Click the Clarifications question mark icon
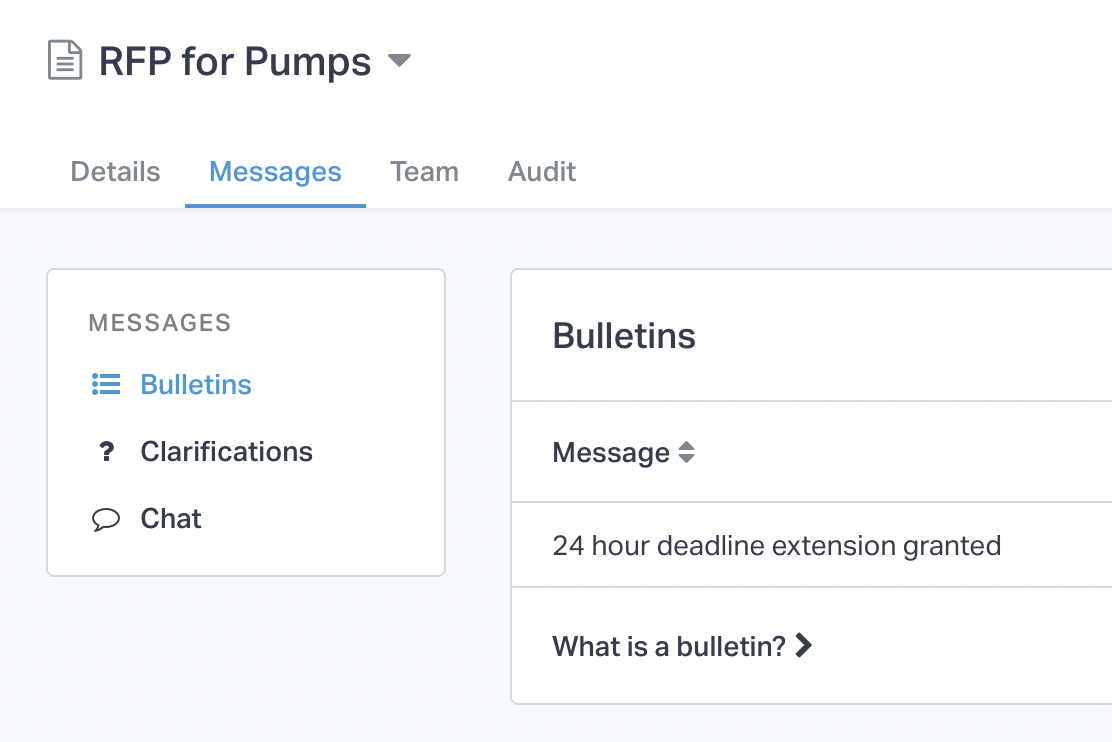This screenshot has width=1112, height=742. coord(106,451)
